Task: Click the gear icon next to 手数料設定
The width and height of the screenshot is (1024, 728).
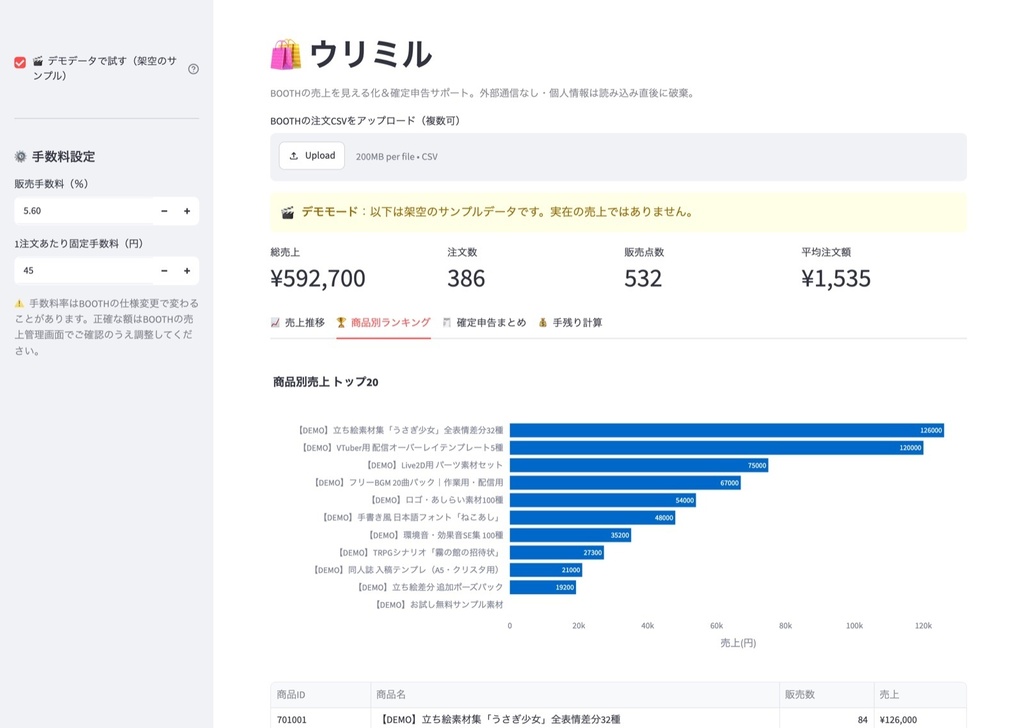Action: point(21,157)
